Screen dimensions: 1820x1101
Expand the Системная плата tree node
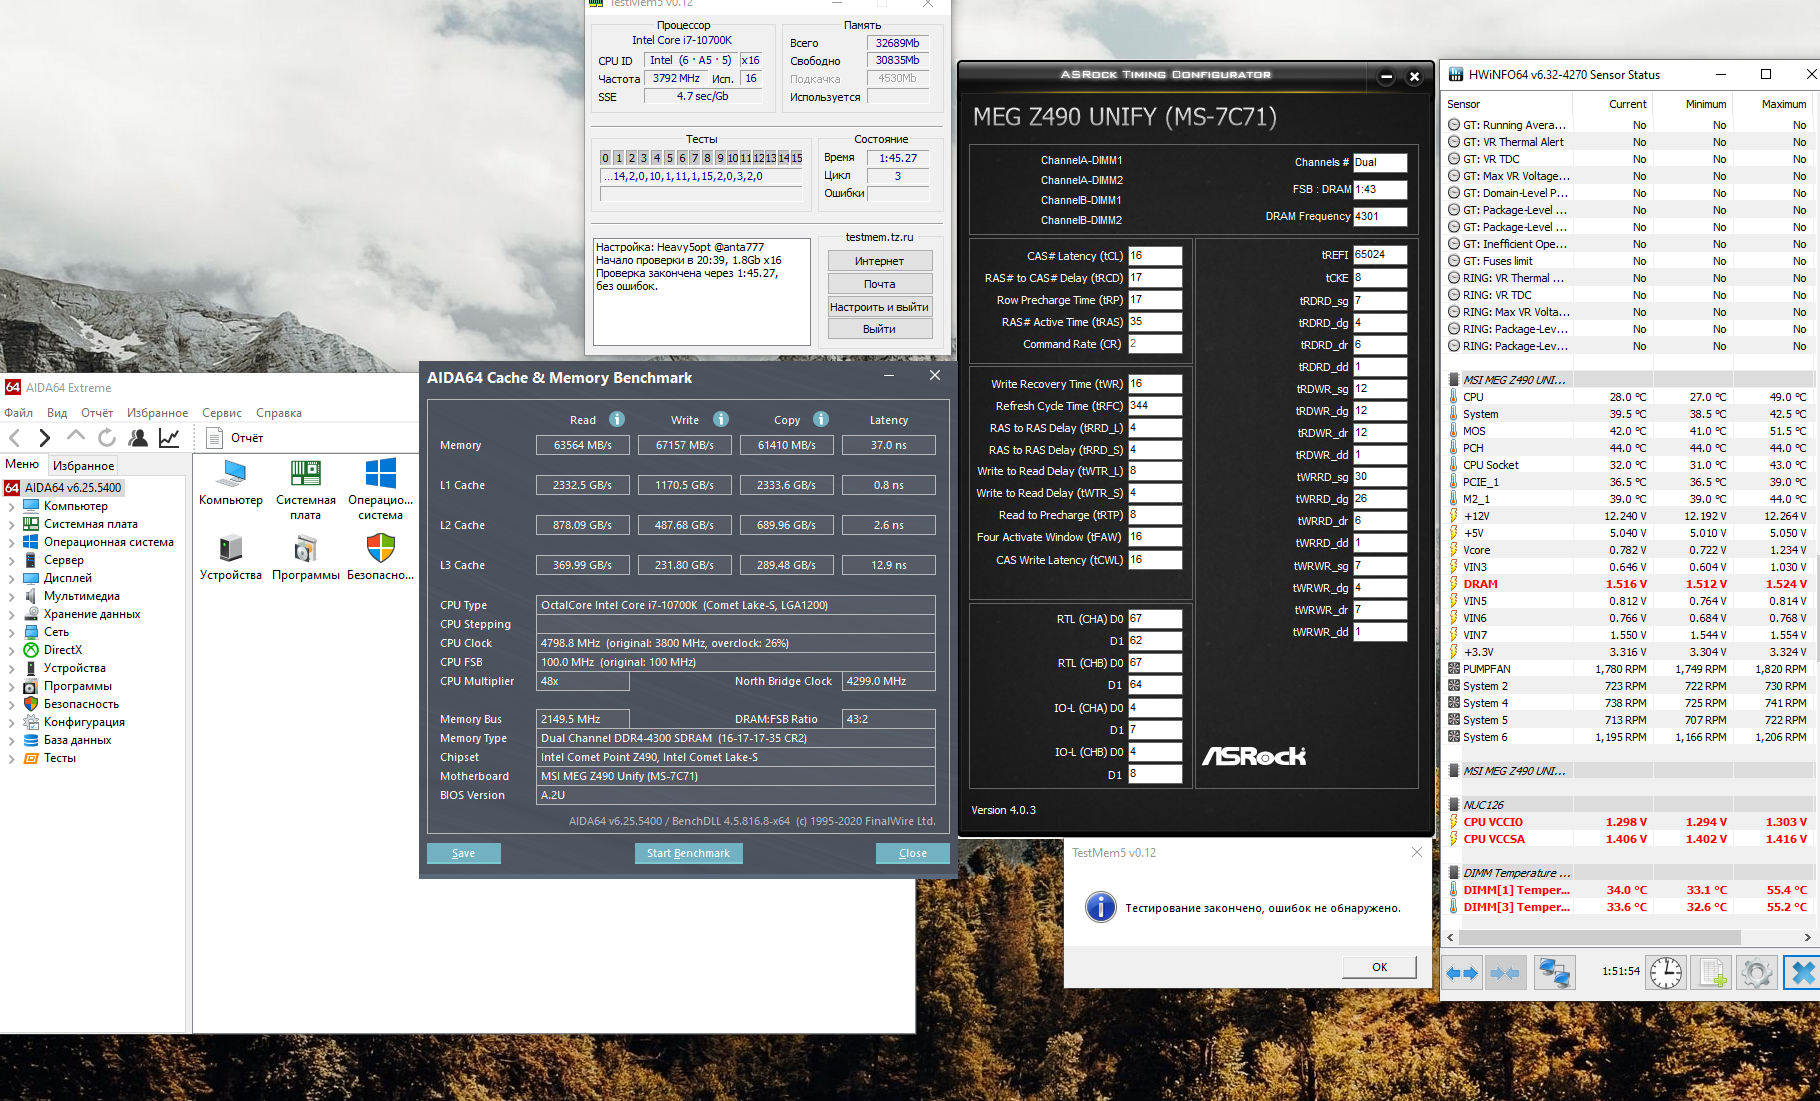(11, 524)
